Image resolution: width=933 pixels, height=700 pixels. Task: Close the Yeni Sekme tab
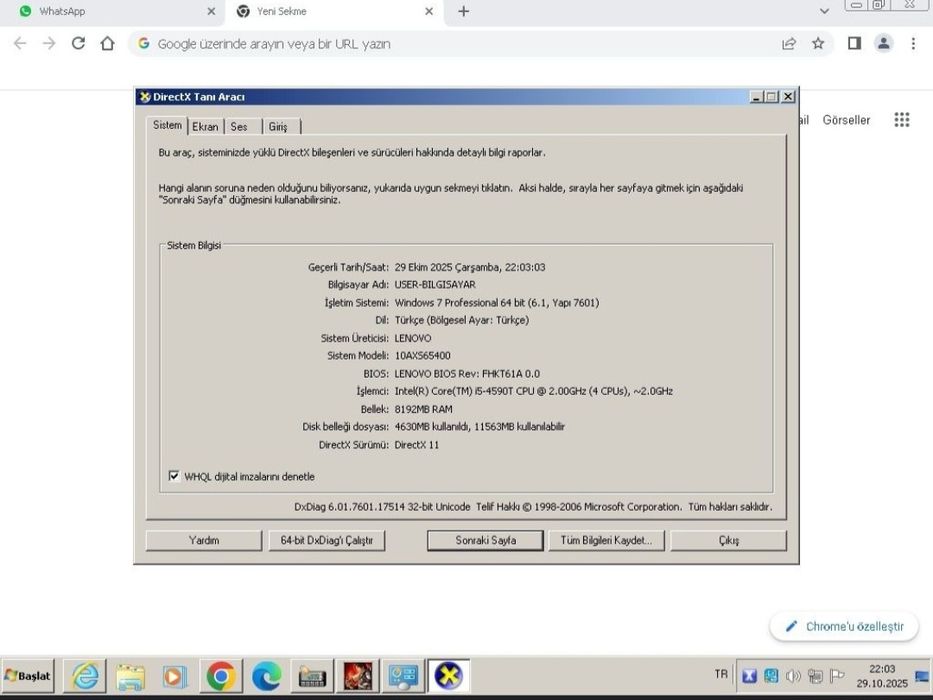click(429, 11)
